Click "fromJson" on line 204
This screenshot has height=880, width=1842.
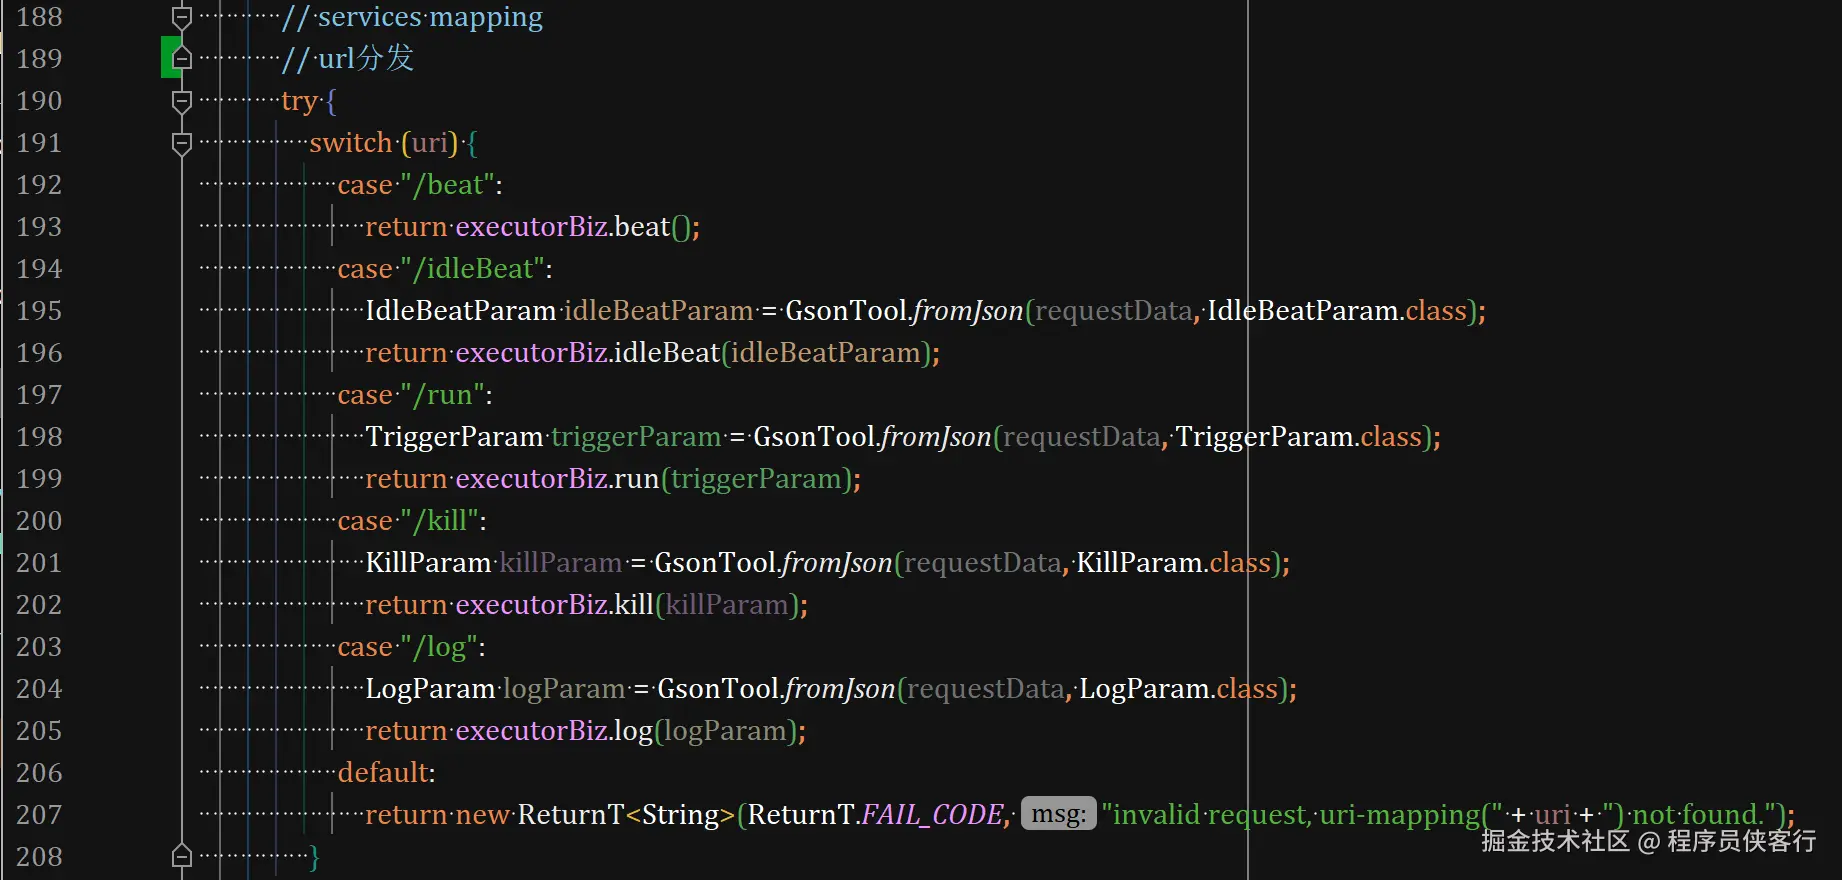840,689
